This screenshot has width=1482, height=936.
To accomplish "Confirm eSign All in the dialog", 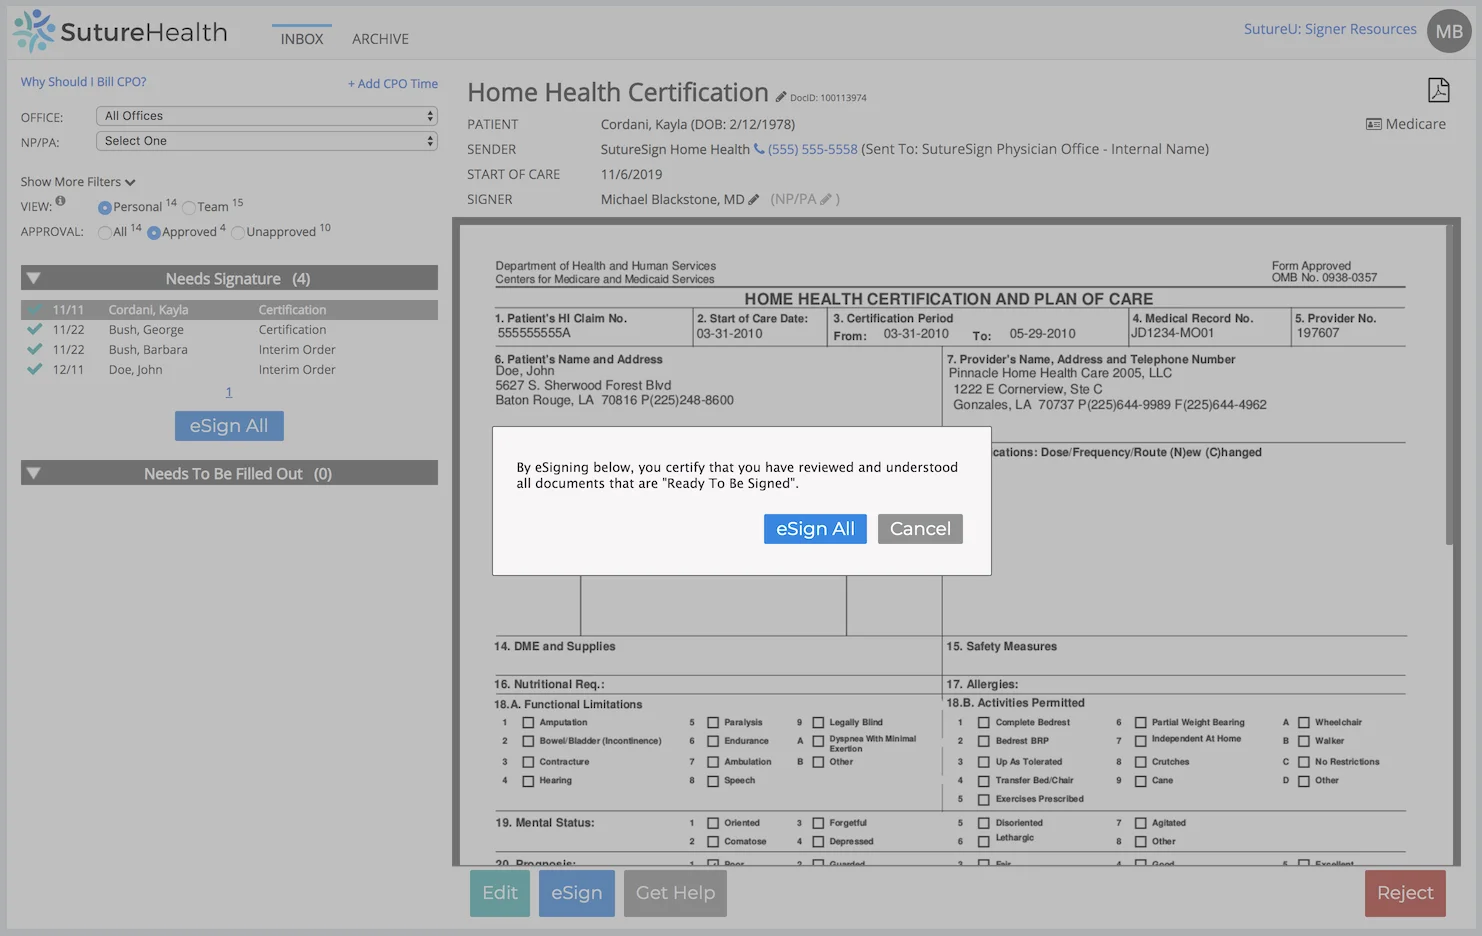I will (x=815, y=529).
